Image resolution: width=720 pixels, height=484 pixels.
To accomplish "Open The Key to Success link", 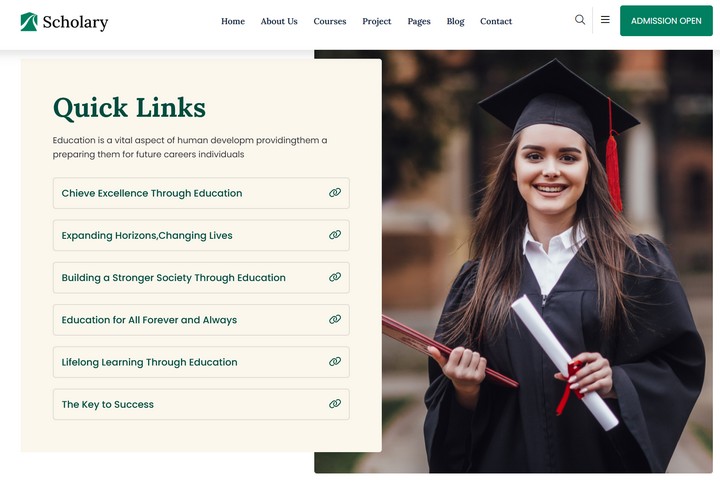I will click(201, 404).
